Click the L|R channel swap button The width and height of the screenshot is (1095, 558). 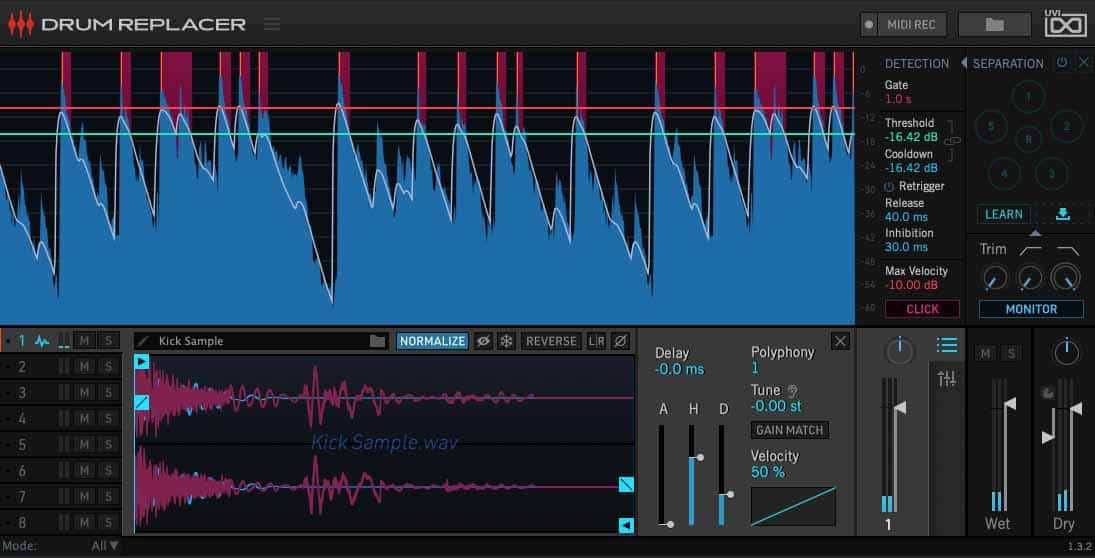tap(596, 341)
